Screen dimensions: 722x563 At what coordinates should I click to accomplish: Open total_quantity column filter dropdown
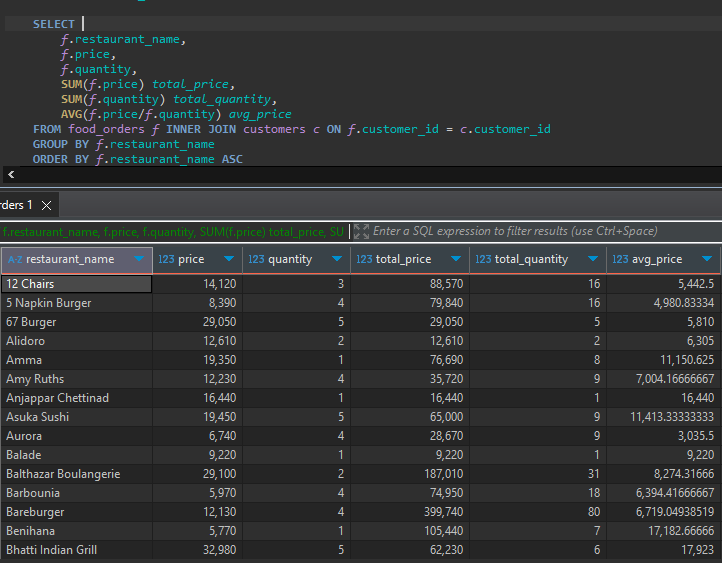(x=593, y=259)
